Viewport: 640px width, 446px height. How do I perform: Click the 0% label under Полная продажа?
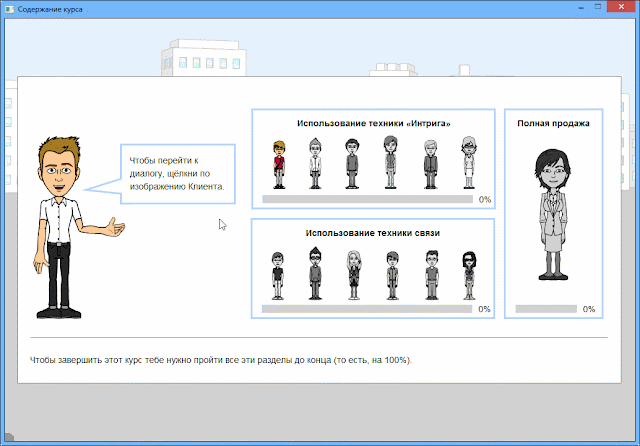(589, 309)
